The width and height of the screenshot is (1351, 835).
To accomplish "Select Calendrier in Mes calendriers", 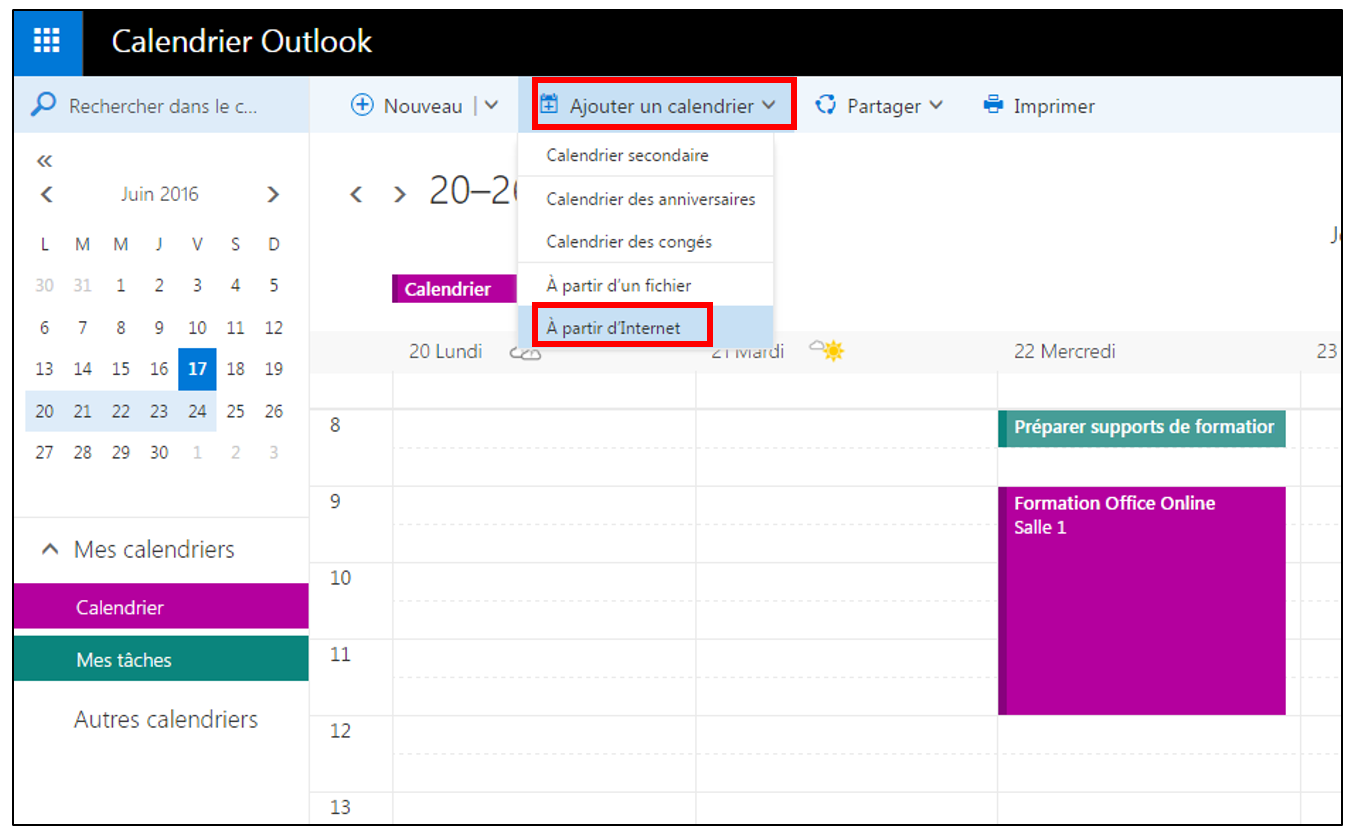I will [x=161, y=607].
